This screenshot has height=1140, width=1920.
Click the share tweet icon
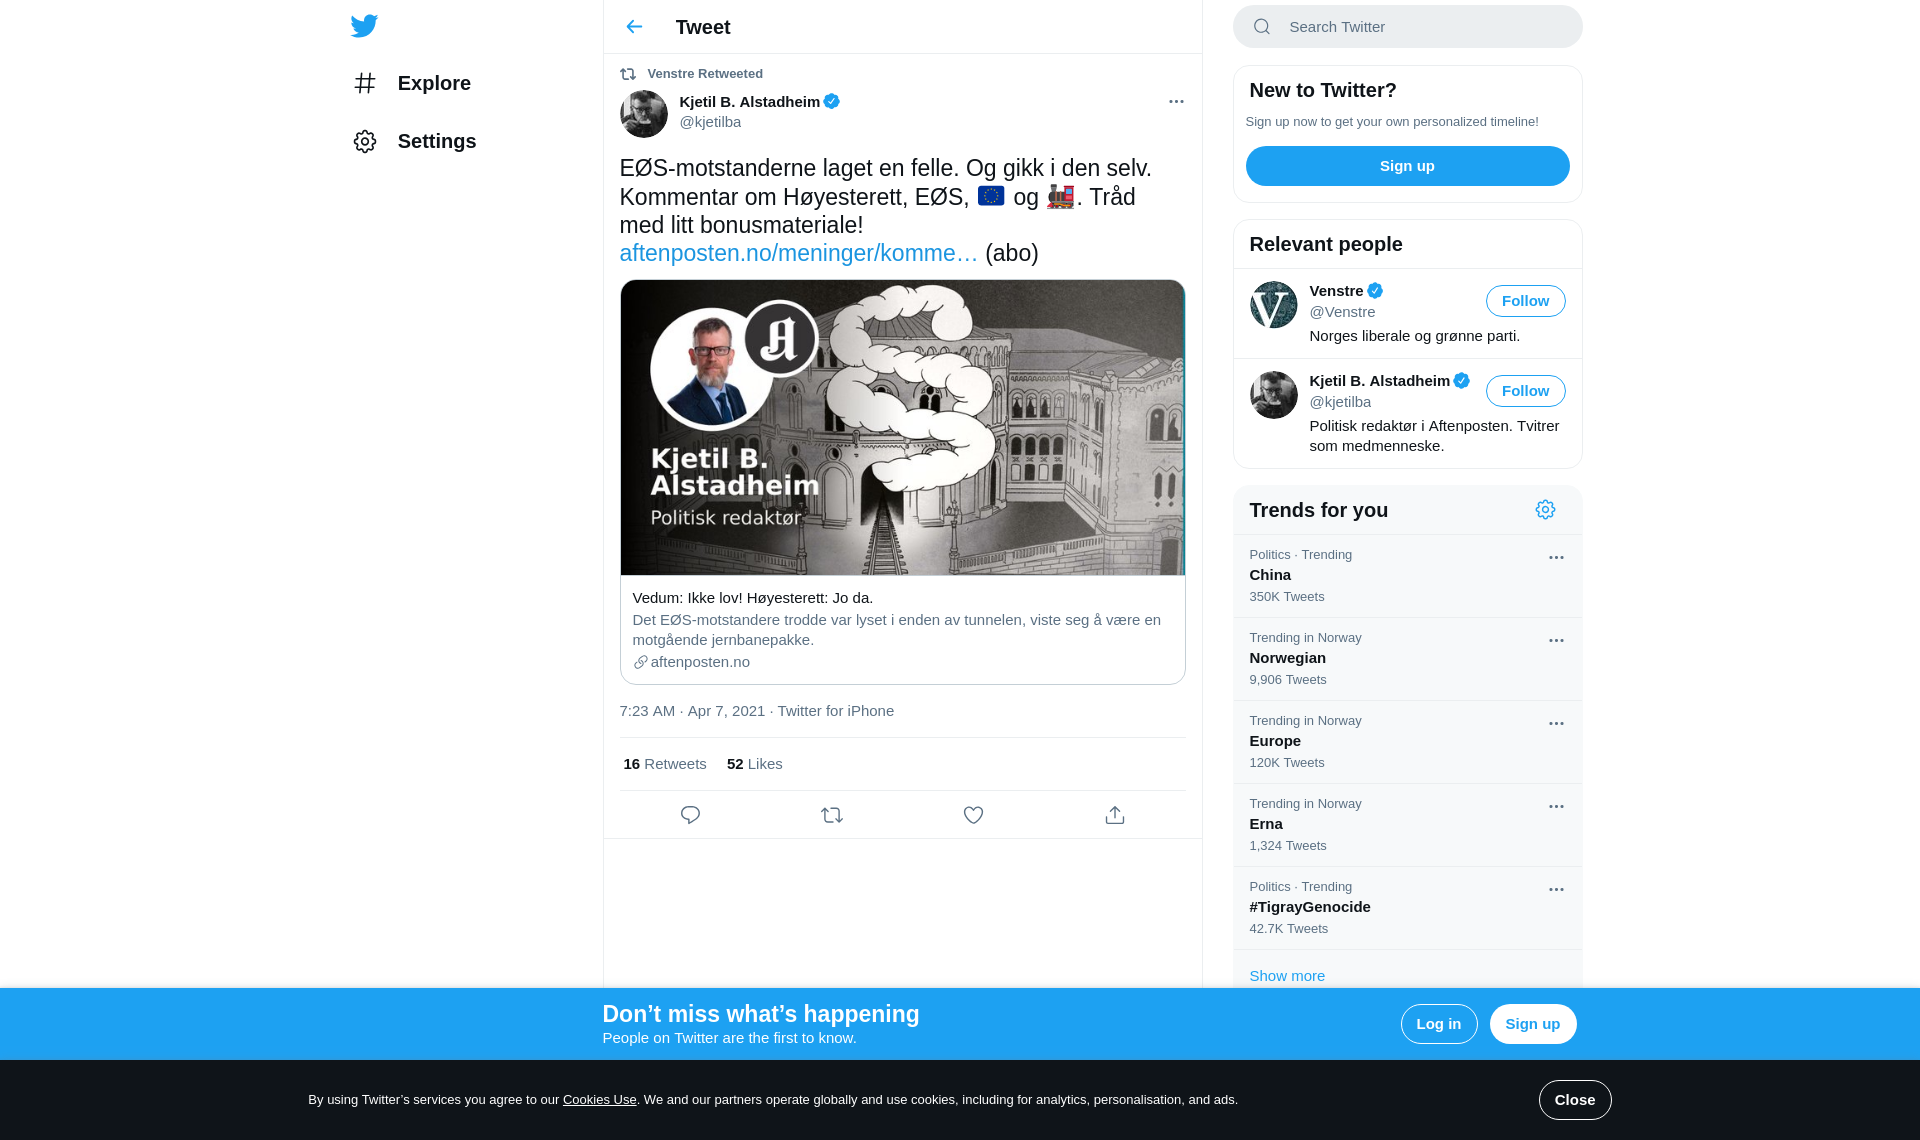click(1115, 815)
